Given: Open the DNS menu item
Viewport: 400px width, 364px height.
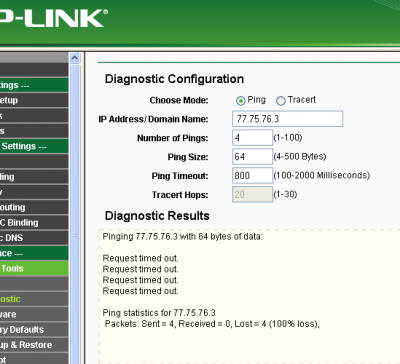Looking at the screenshot, I should 34,238.
